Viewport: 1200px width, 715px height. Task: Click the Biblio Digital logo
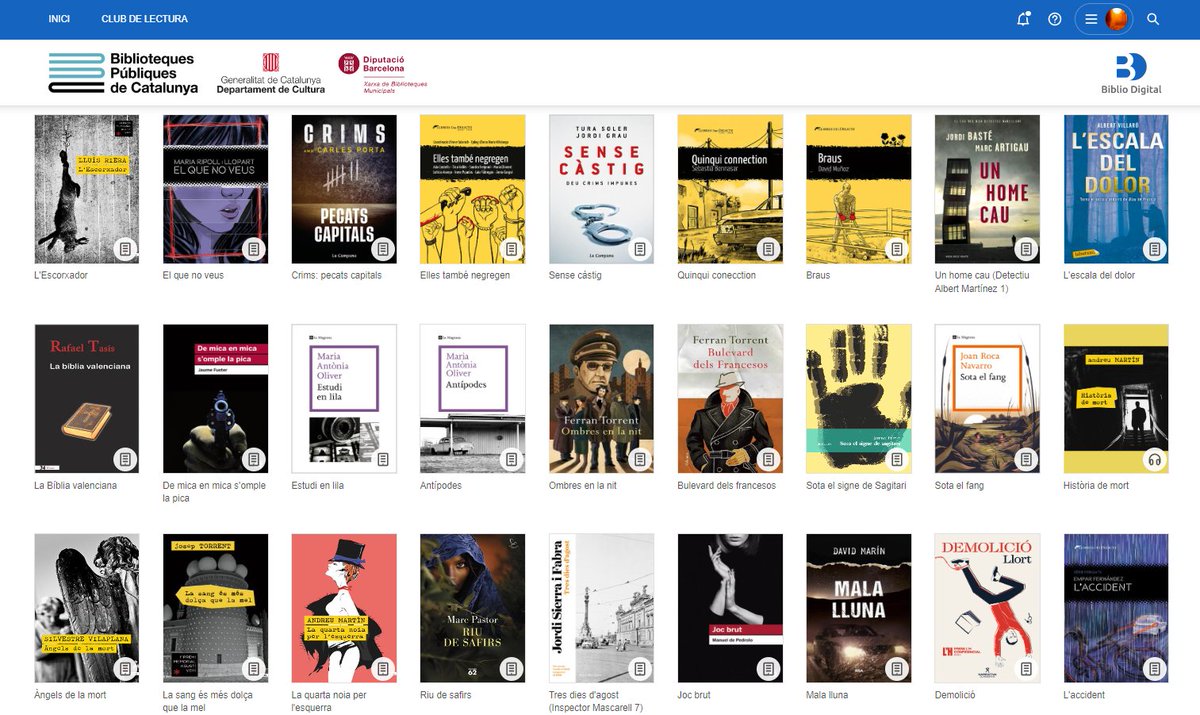[1130, 72]
